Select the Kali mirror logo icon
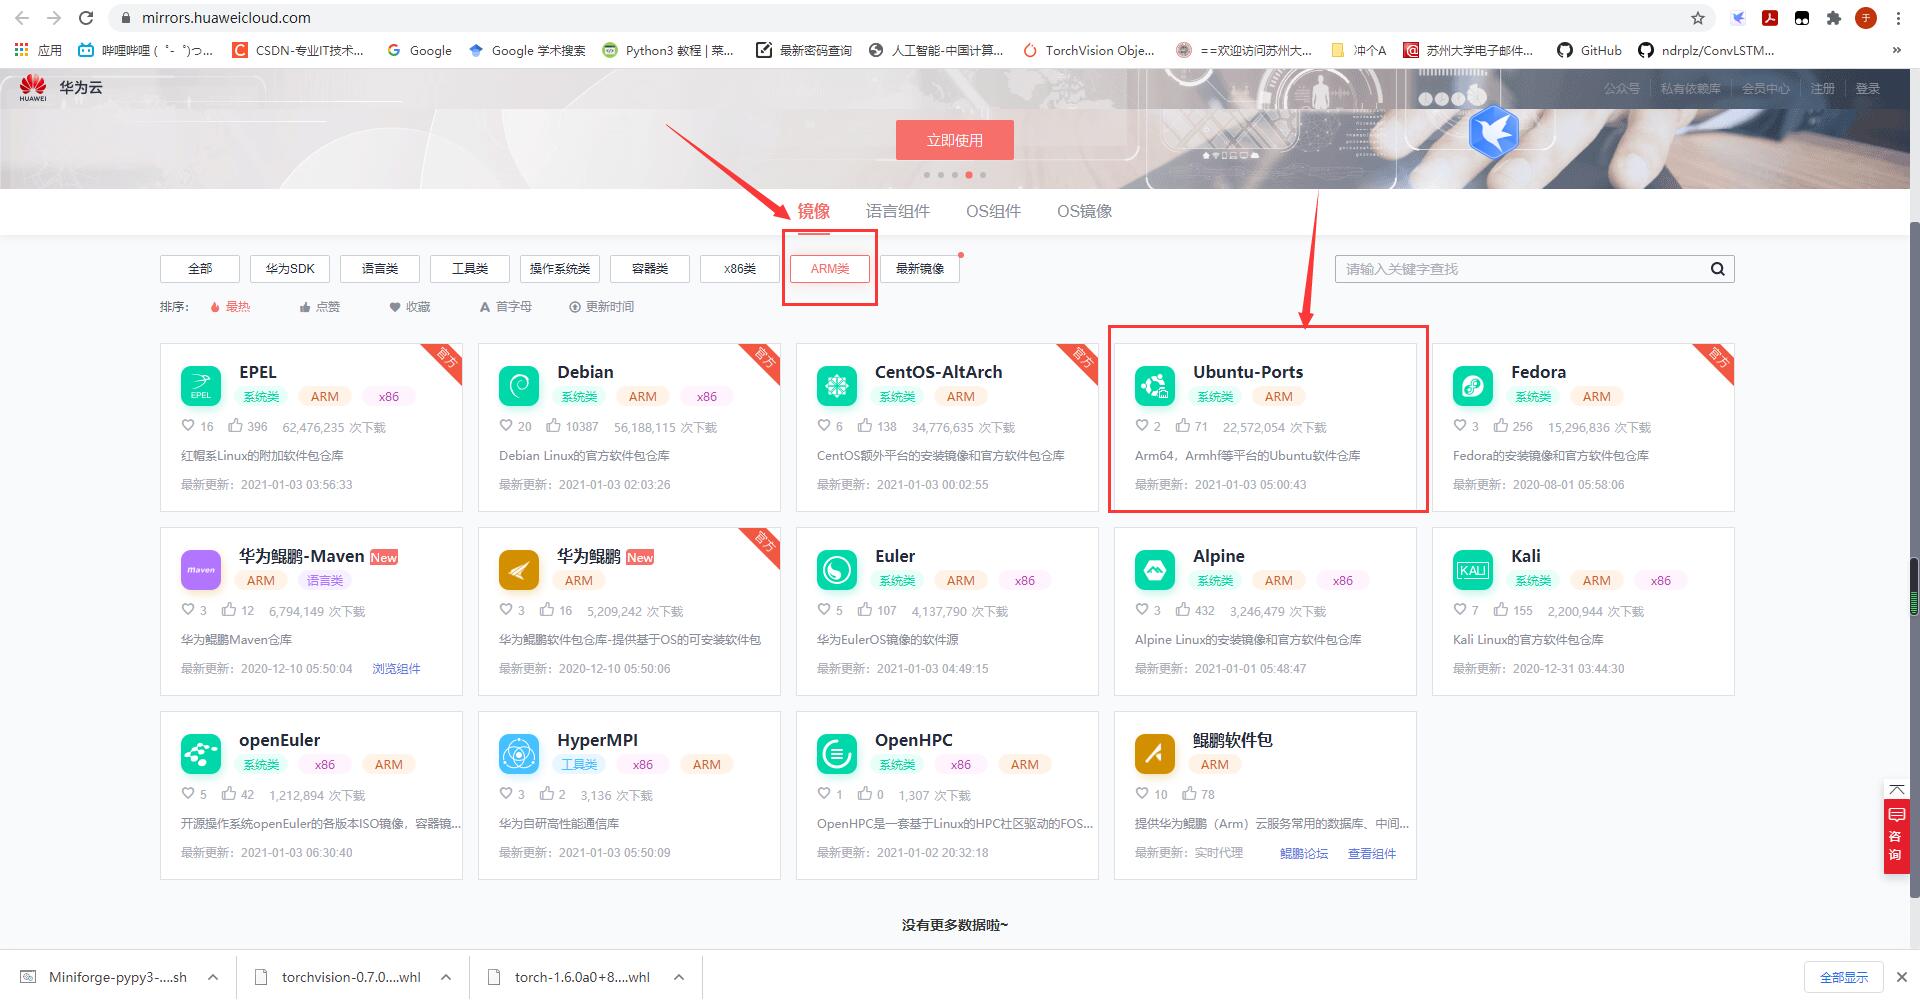This screenshot has height=1002, width=1920. (1473, 569)
